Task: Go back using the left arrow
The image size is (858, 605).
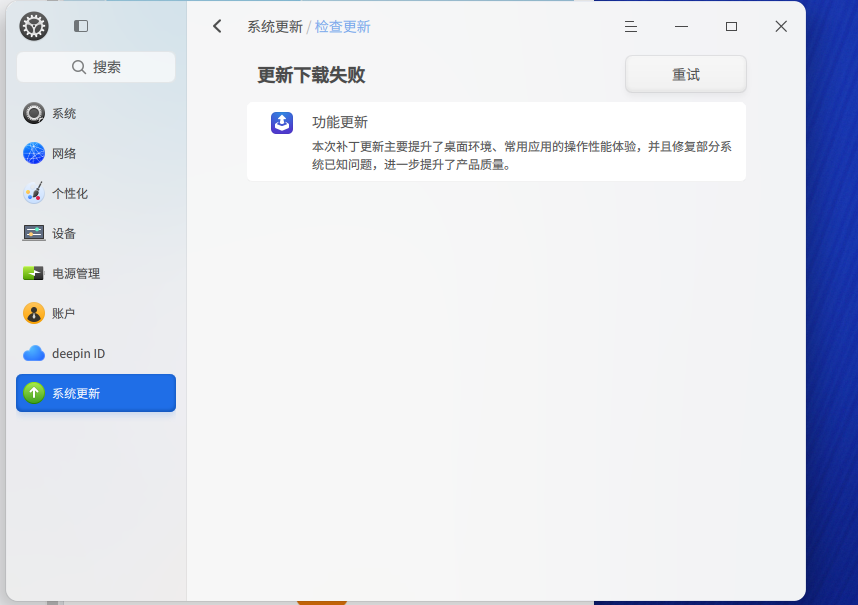Action: tap(217, 26)
